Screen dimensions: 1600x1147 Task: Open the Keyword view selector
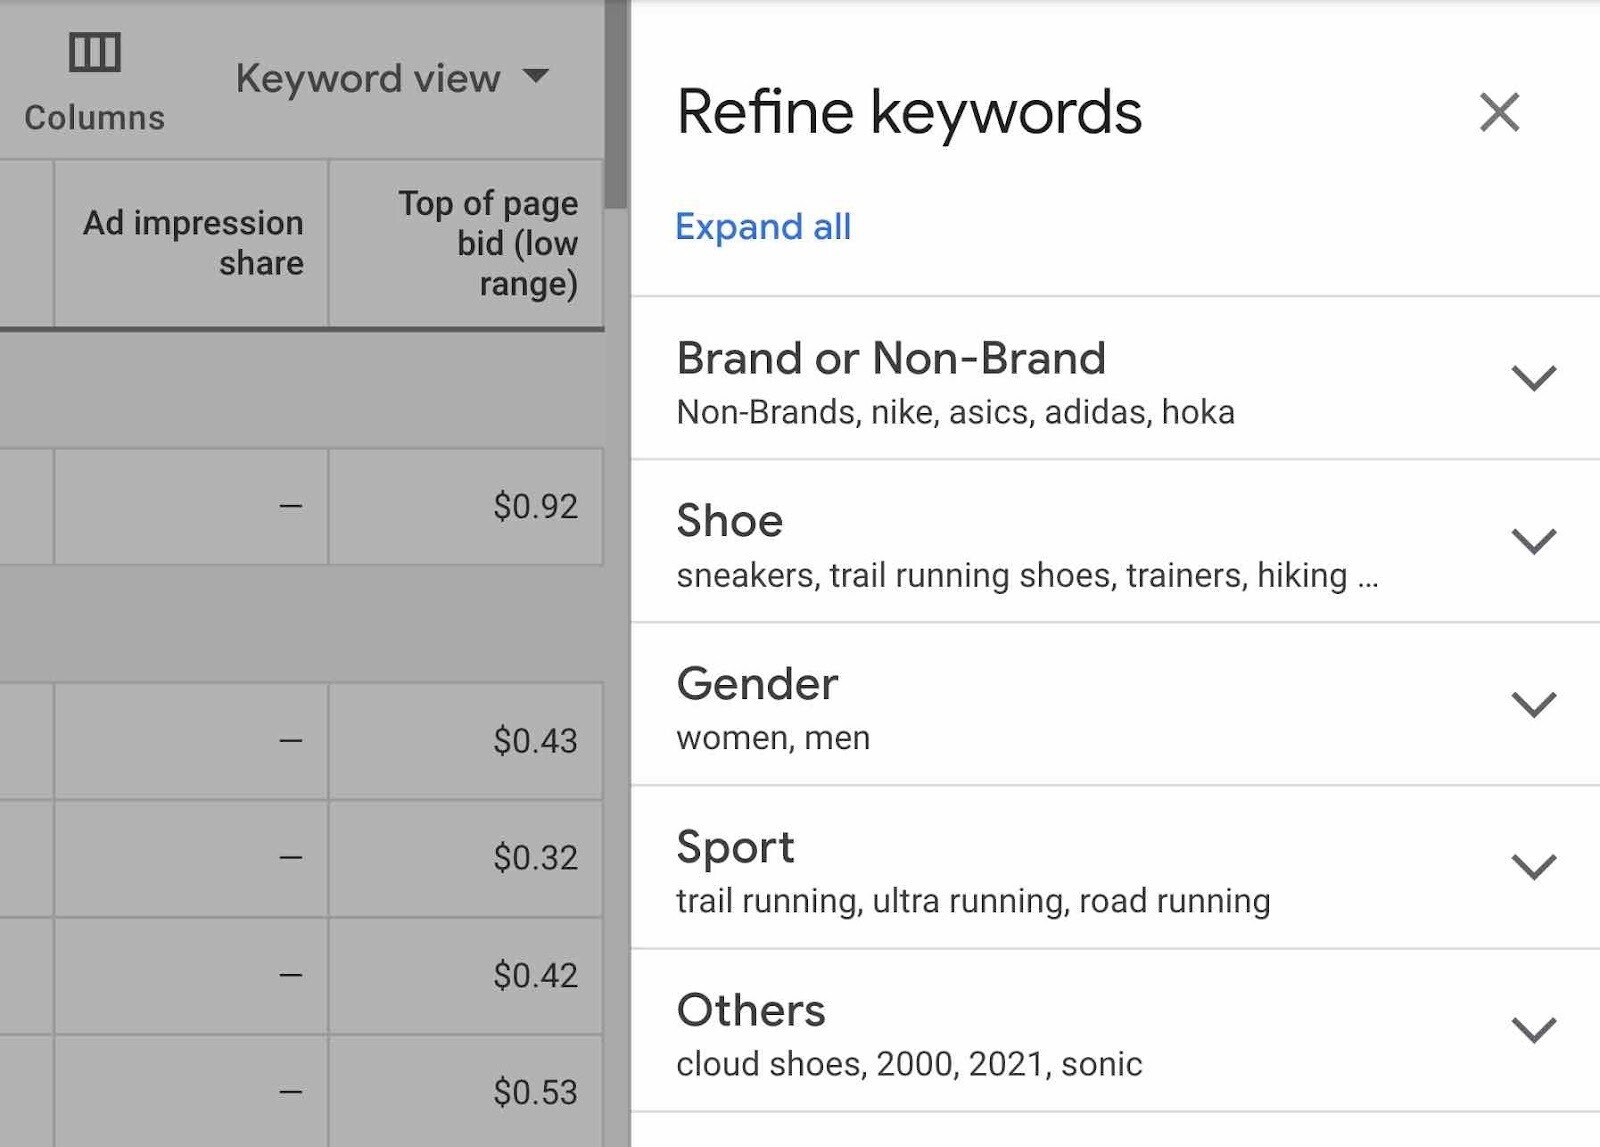pos(366,78)
